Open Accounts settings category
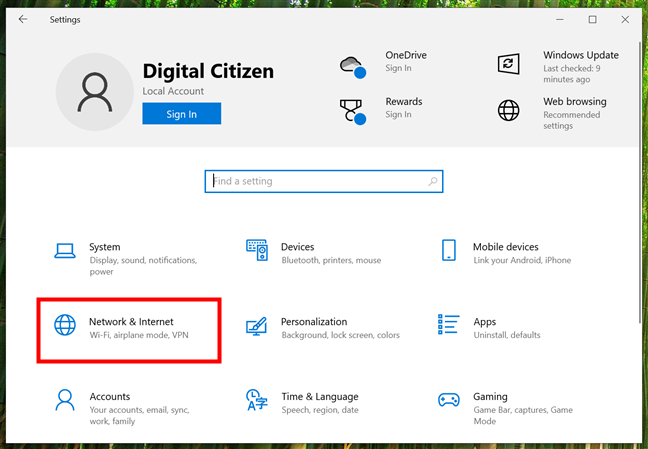648x449 pixels. tap(122, 408)
